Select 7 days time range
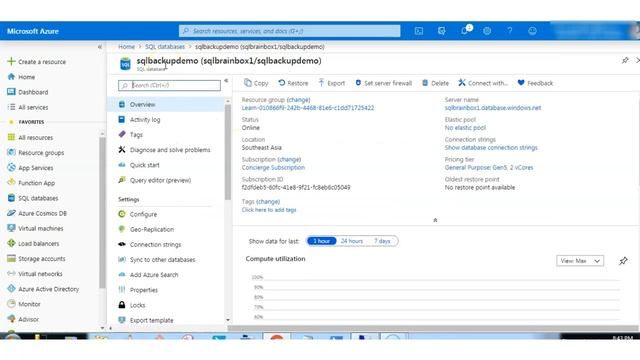This screenshot has height=360, width=640. coord(382,241)
